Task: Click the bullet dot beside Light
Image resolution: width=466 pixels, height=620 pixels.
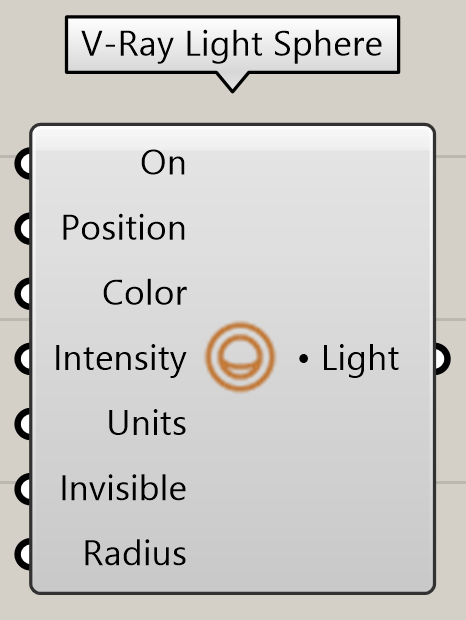Action: pos(303,359)
